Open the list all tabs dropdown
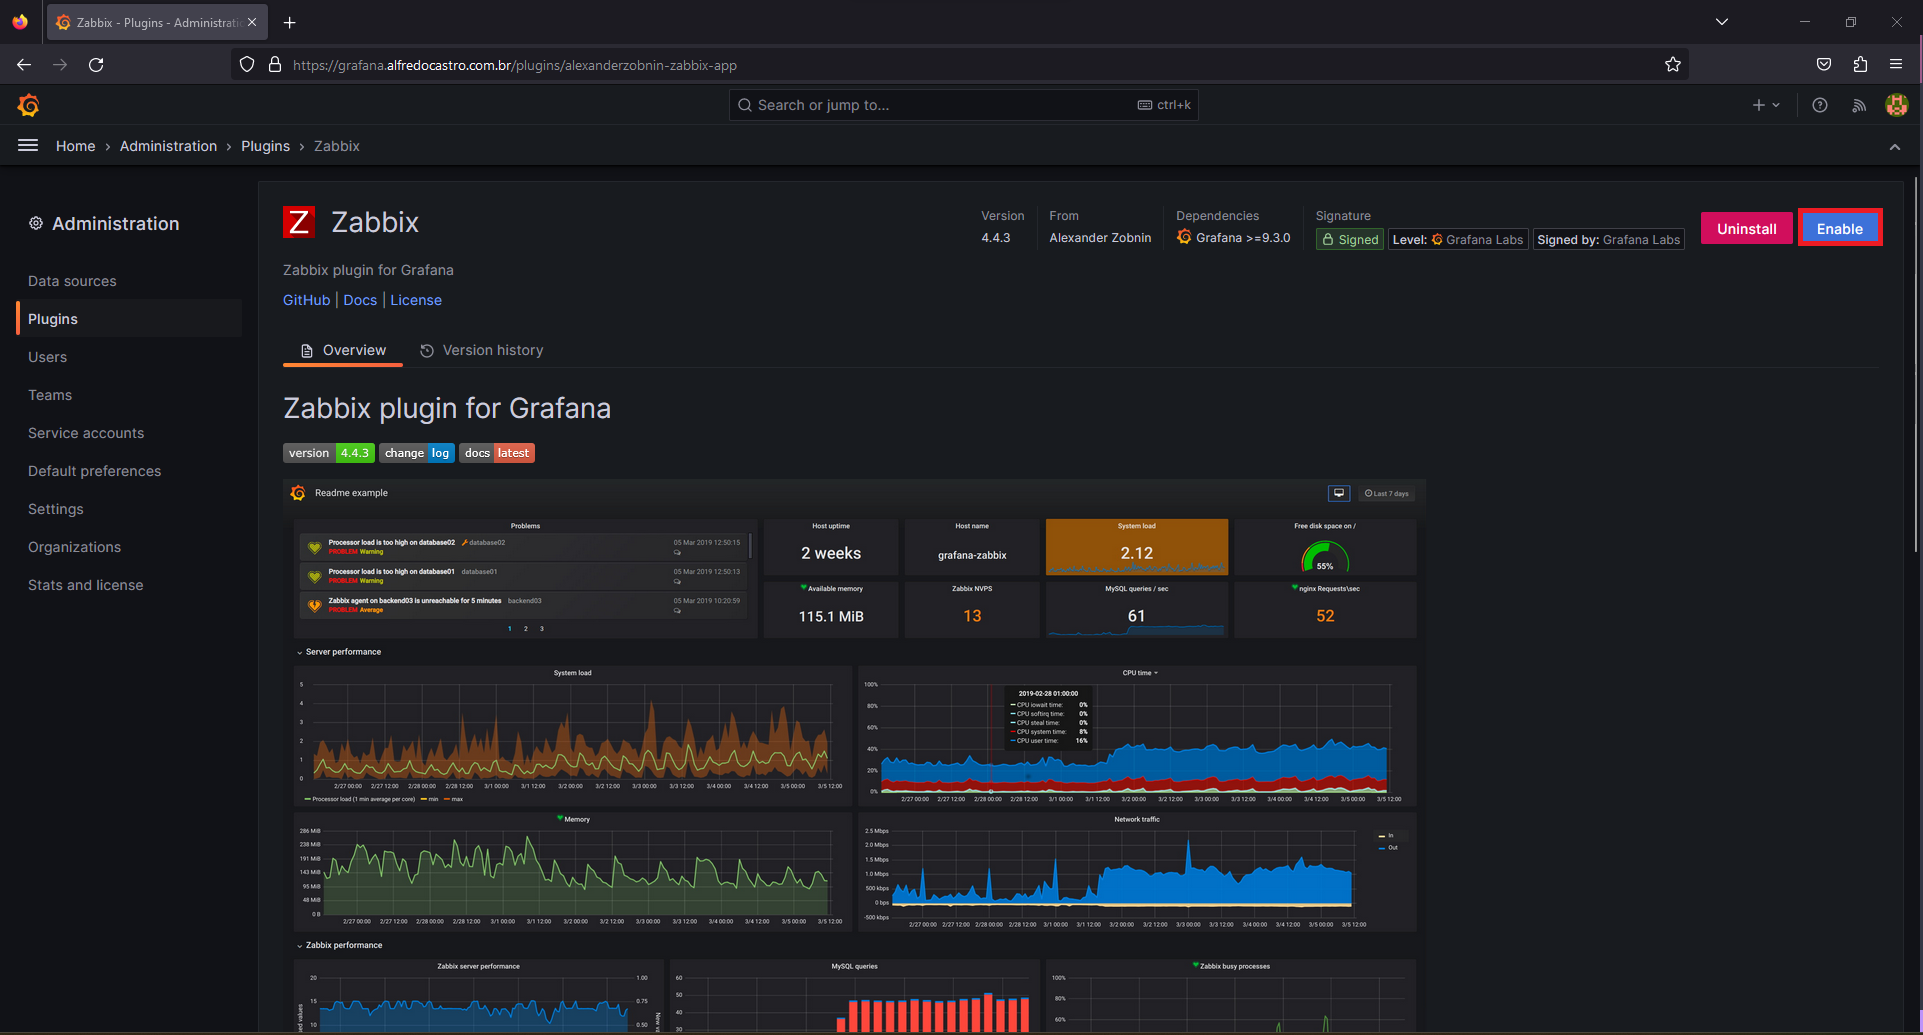The height and width of the screenshot is (1035, 1923). tap(1722, 22)
